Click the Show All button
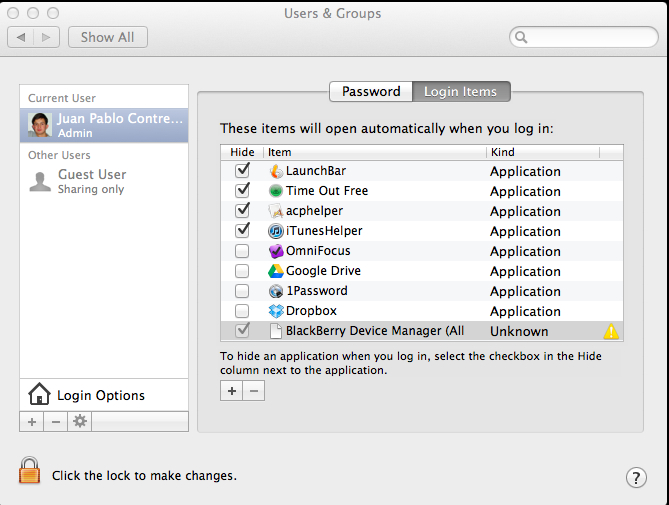This screenshot has width=669, height=505. click(108, 37)
